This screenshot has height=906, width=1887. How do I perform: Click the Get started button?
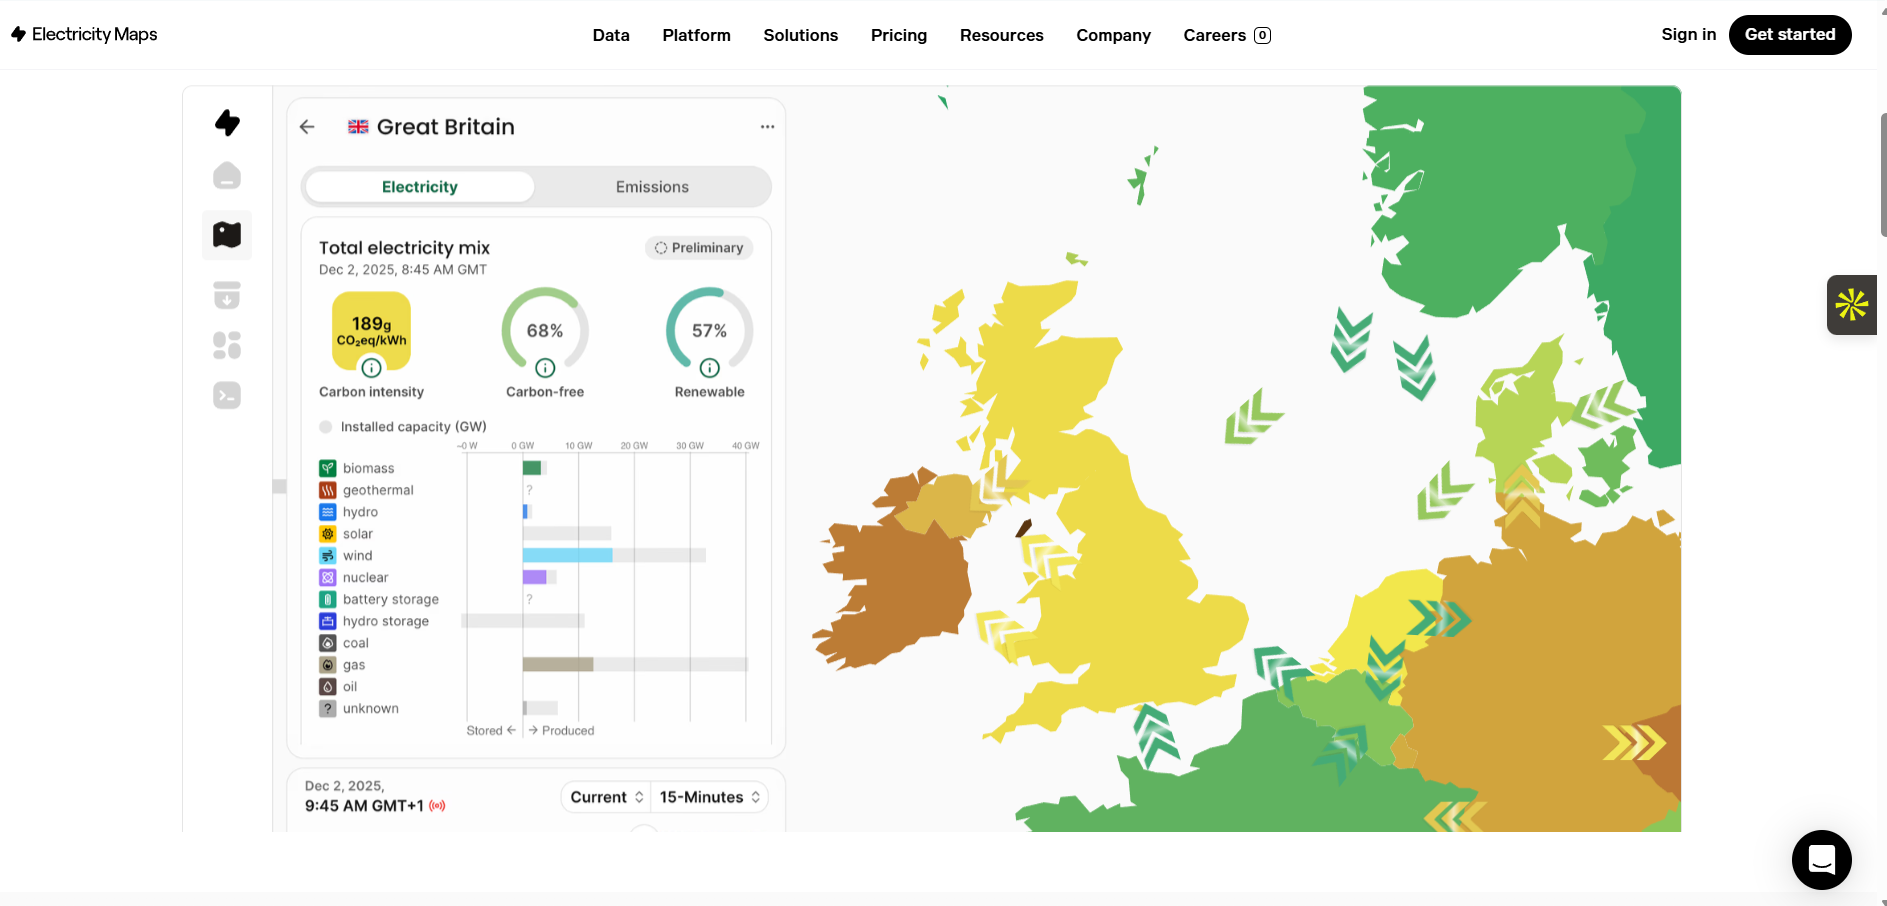(1790, 34)
